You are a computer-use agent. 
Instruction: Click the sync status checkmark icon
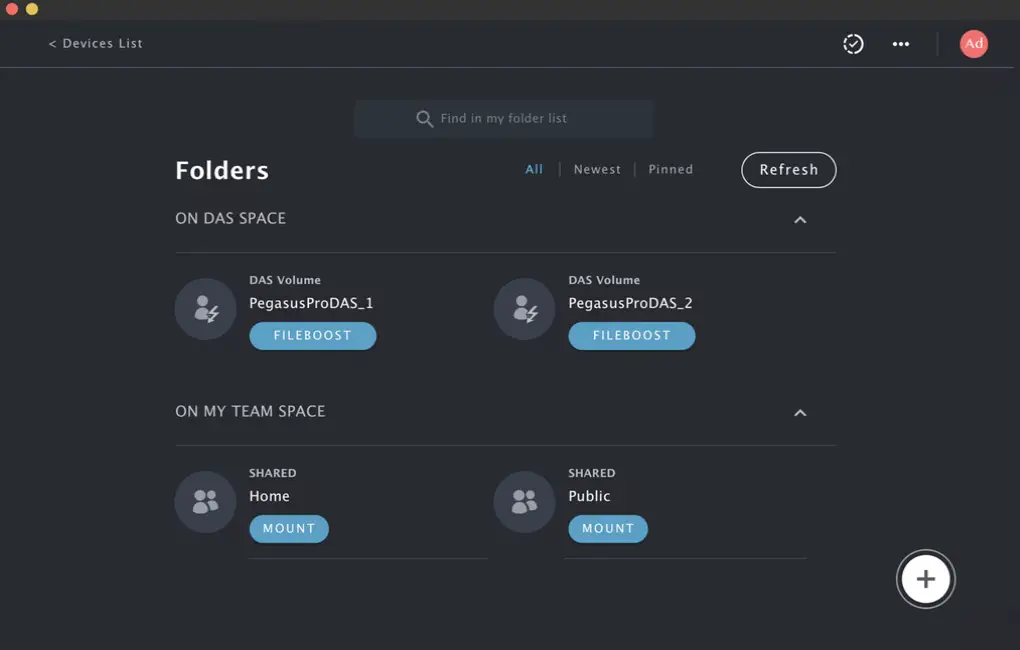coord(853,44)
